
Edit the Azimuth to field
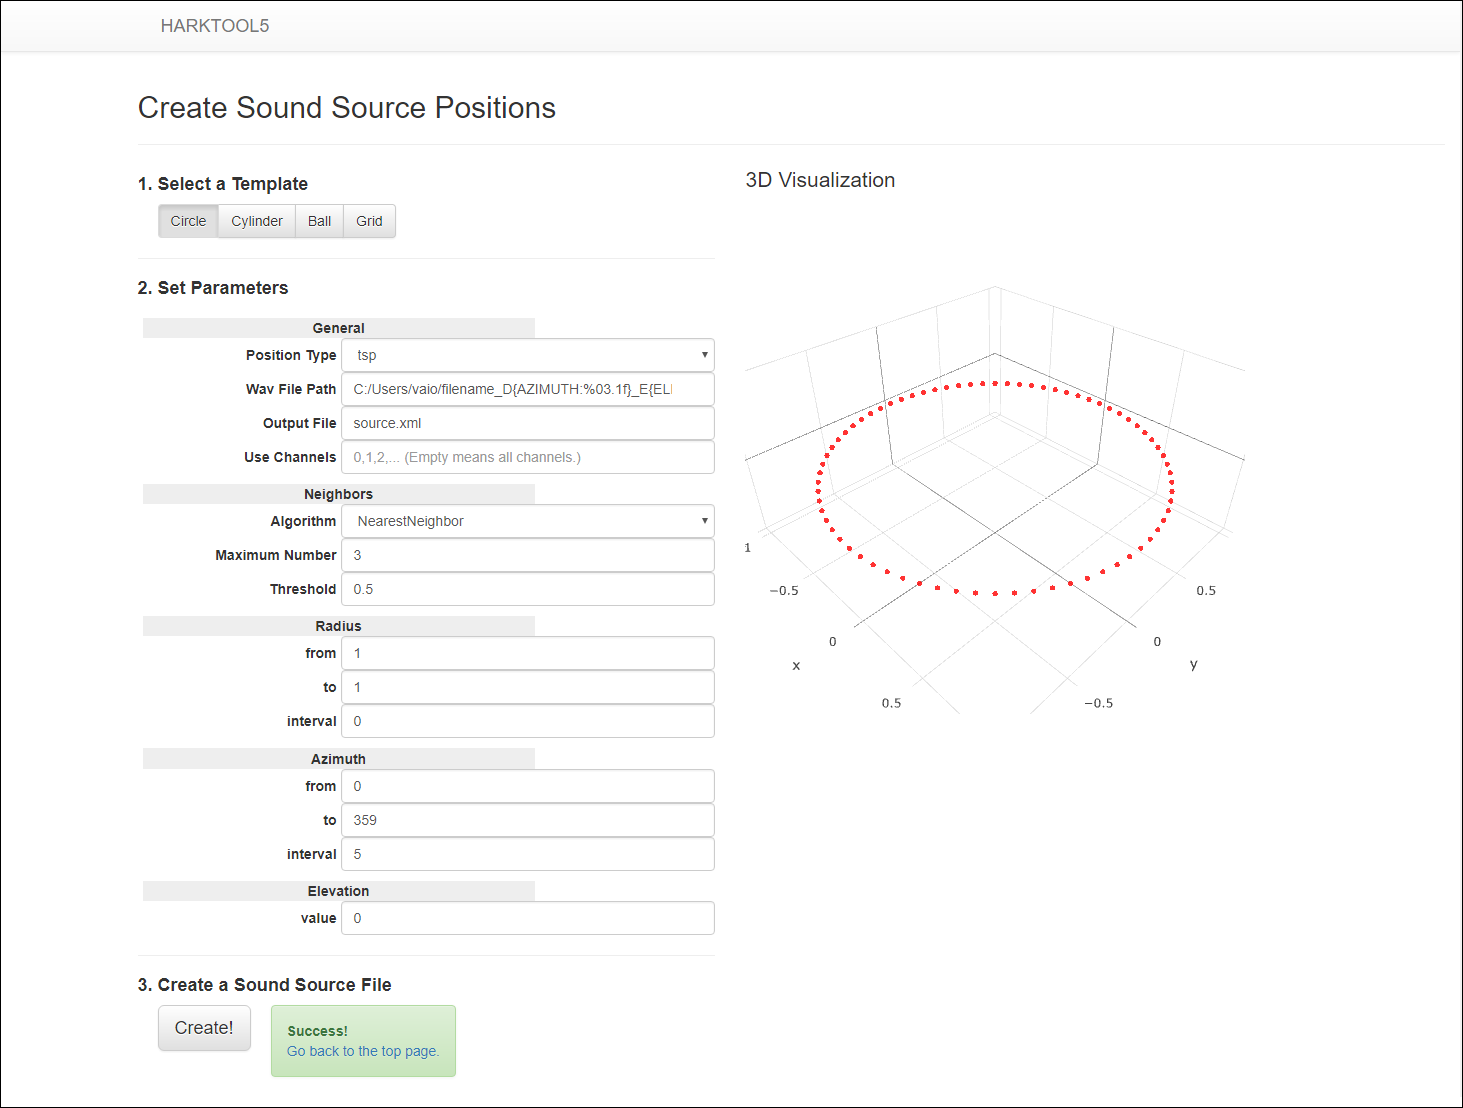[x=528, y=820]
